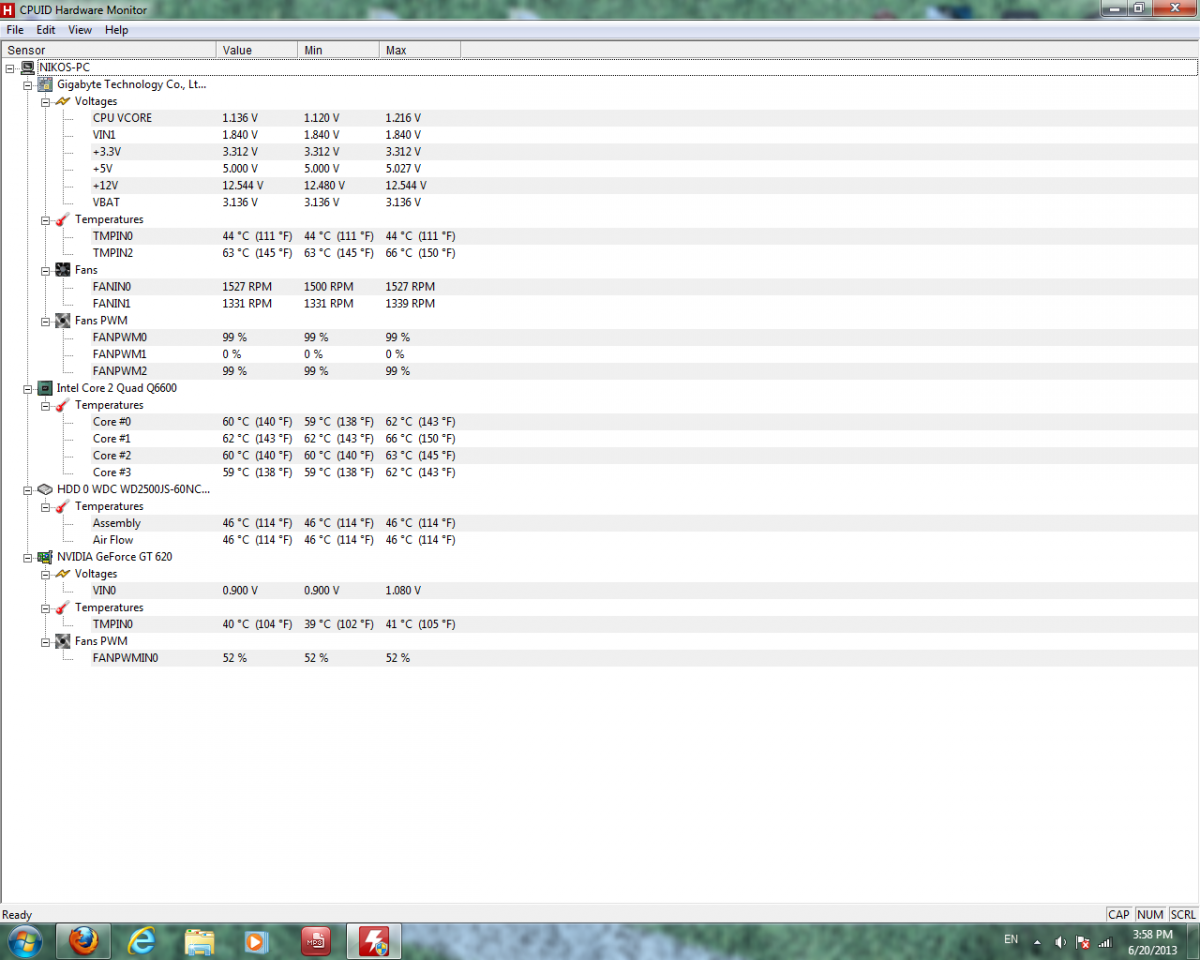This screenshot has height=960, width=1200.
Task: Collapse the Gigabyte Temperatures group
Action: click(x=46, y=220)
